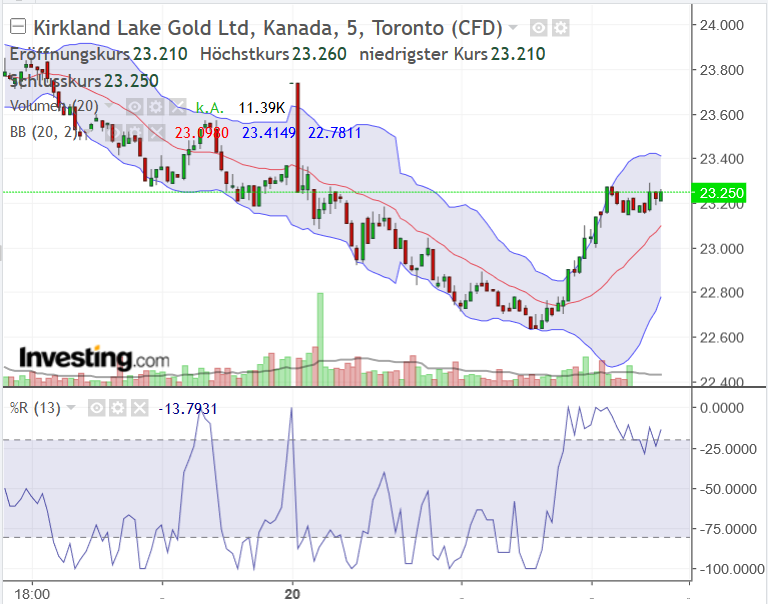Click the Kirkland Lake Gold Ltd chart title

point(268,28)
